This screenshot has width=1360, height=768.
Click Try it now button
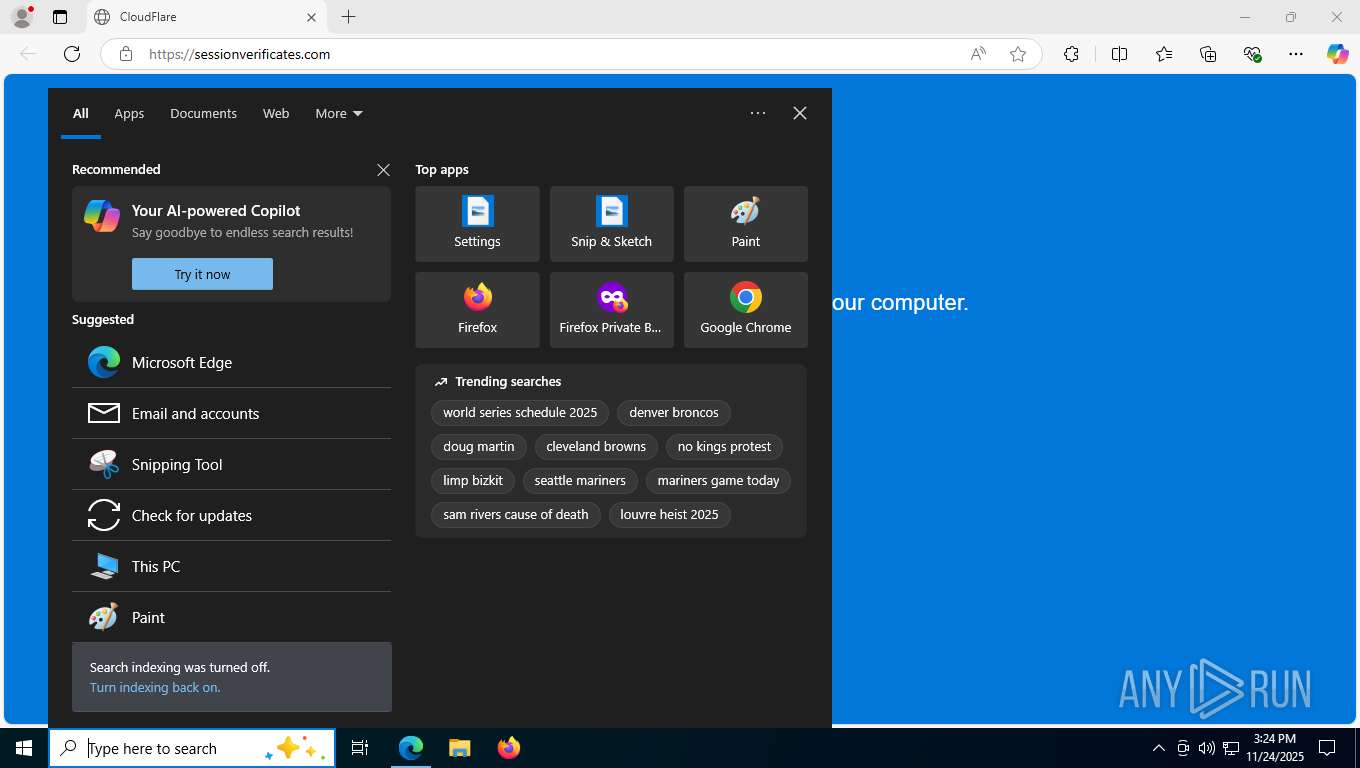pos(202,274)
